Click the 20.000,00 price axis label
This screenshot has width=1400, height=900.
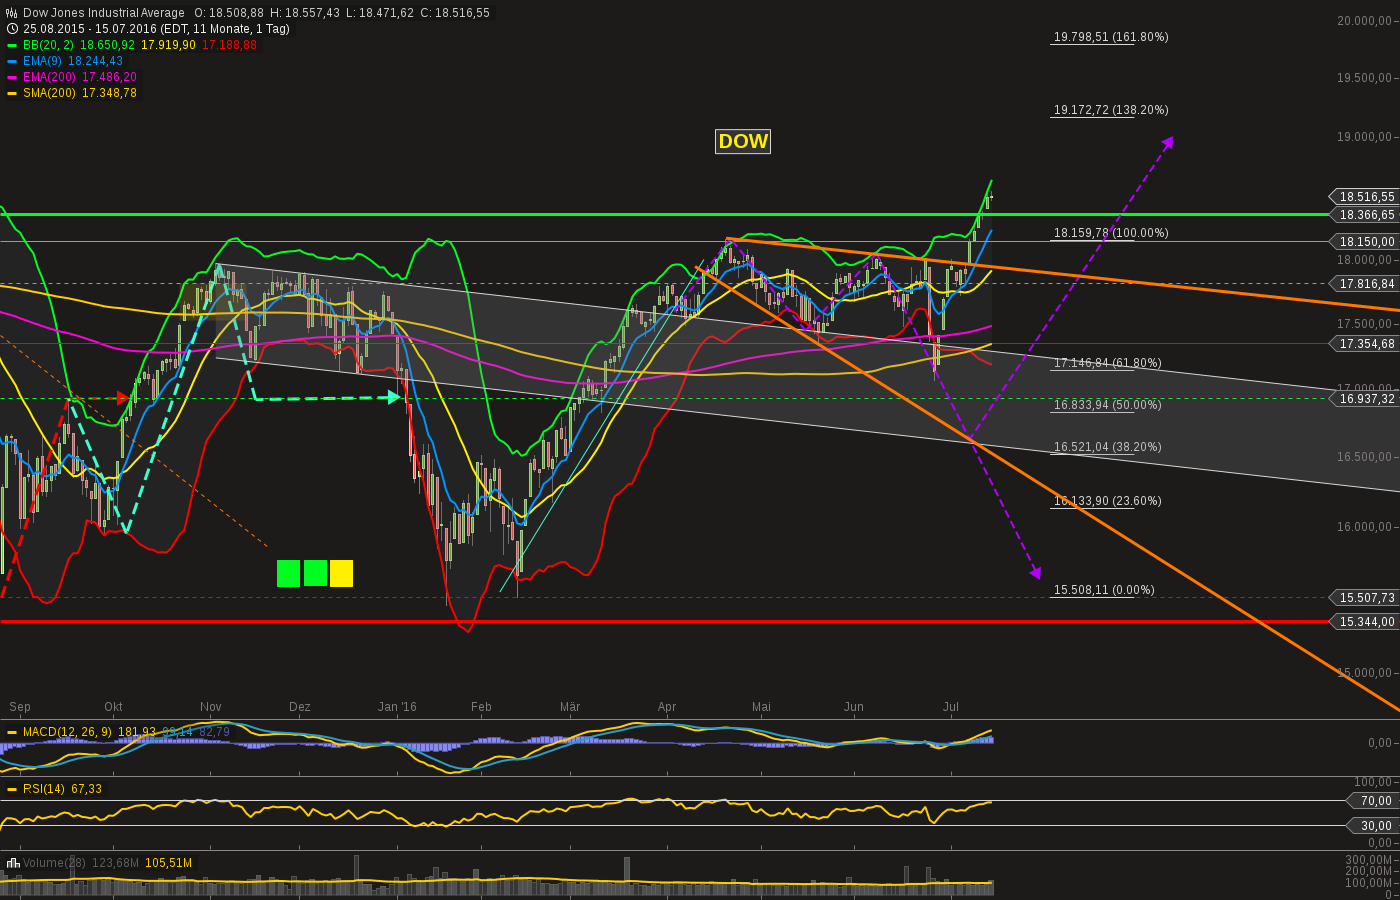pyautogui.click(x=1365, y=21)
